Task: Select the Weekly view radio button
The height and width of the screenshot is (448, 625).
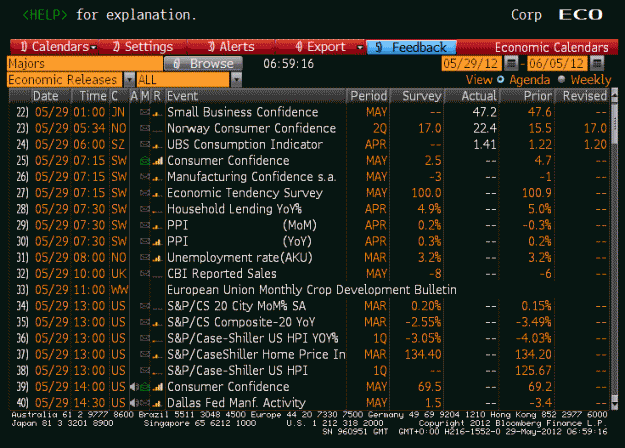Action: pos(562,79)
